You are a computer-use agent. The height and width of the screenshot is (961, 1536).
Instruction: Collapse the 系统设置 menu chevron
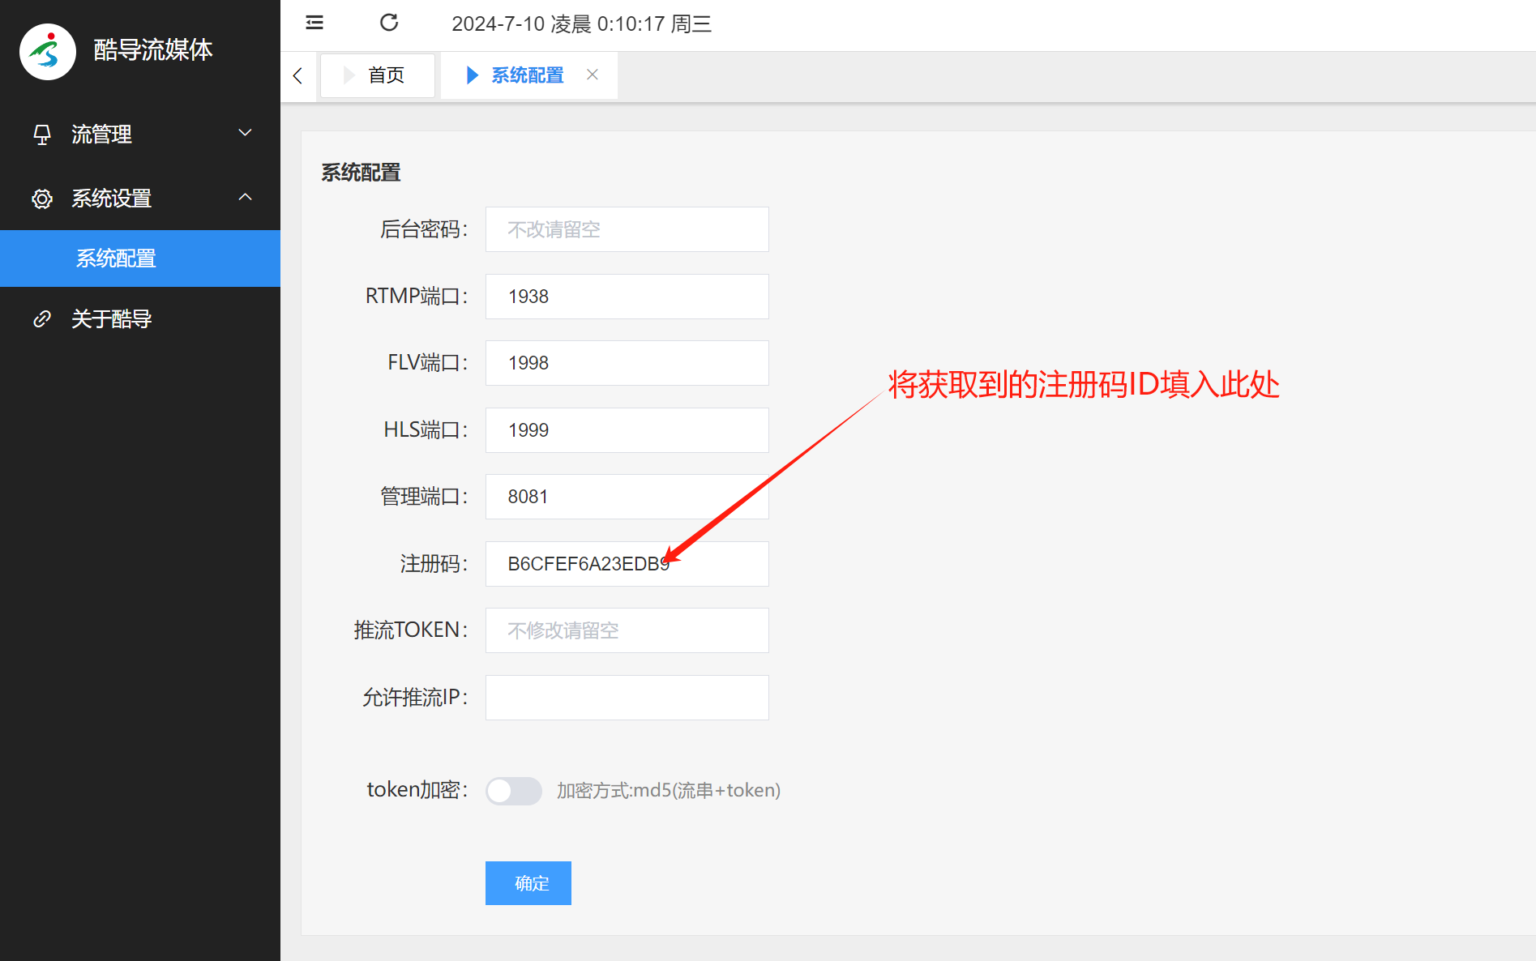pos(245,197)
